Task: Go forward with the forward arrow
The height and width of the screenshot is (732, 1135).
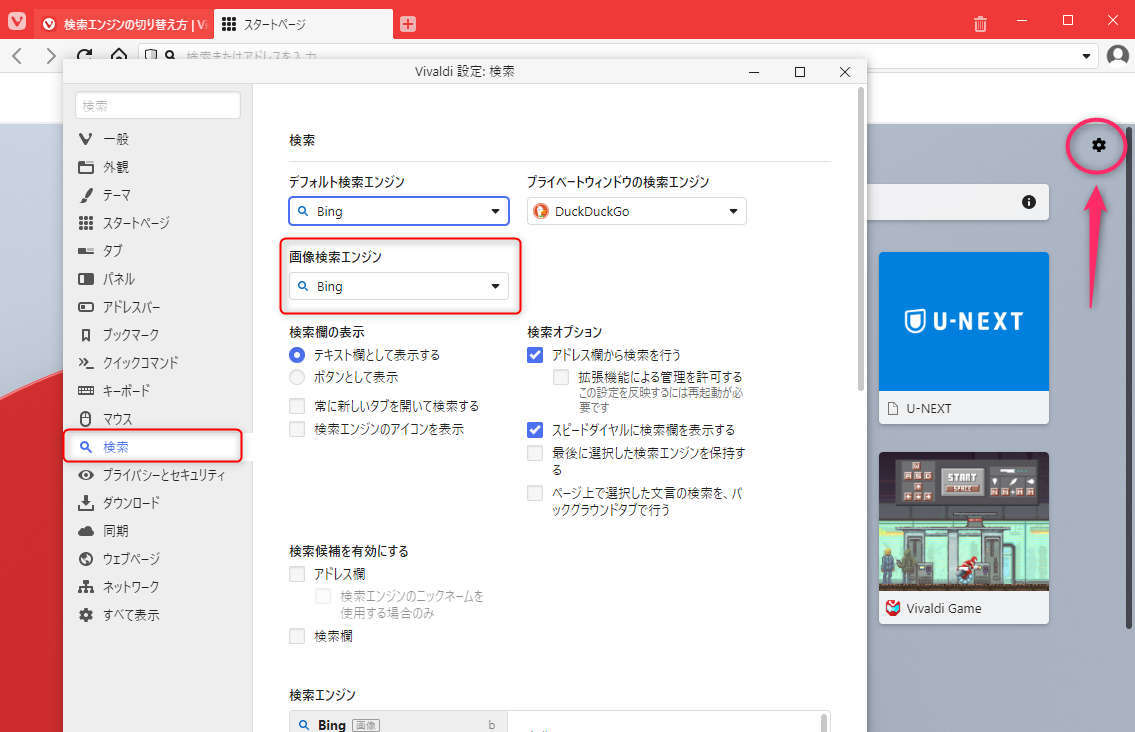Action: 50,56
